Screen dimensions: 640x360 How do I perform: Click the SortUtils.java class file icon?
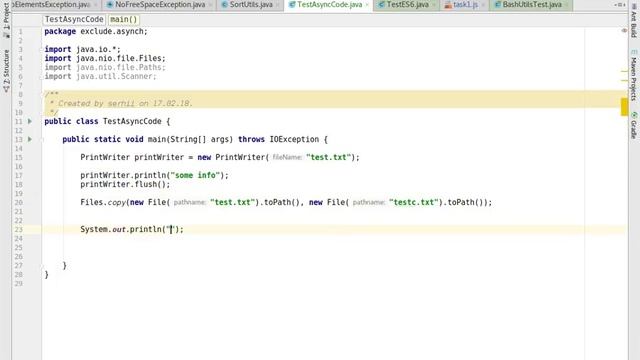click(224, 5)
